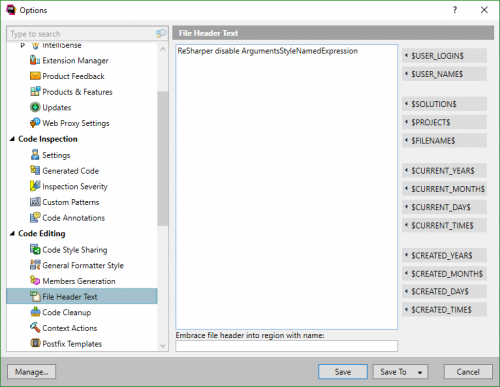500x387 pixels.
Task: Expand the IntelliSense tree node
Action: click(x=23, y=45)
